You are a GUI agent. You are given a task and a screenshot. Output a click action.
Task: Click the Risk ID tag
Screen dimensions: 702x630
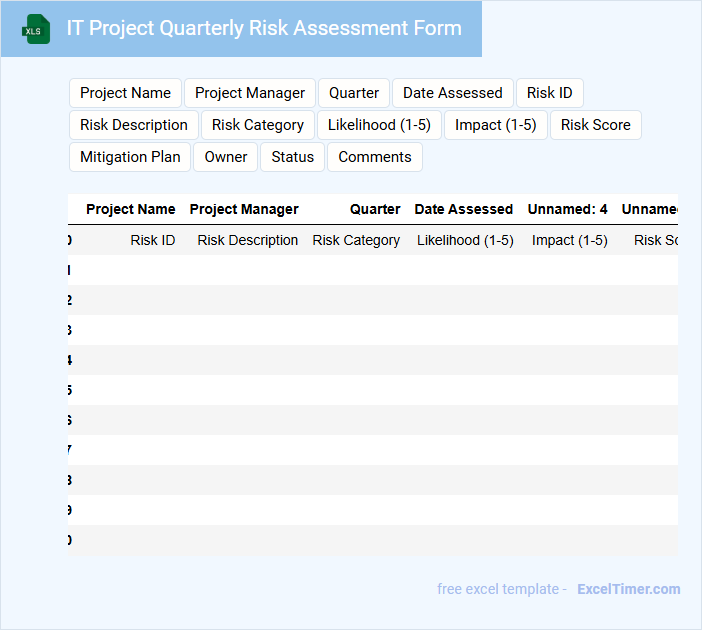pyautogui.click(x=549, y=93)
